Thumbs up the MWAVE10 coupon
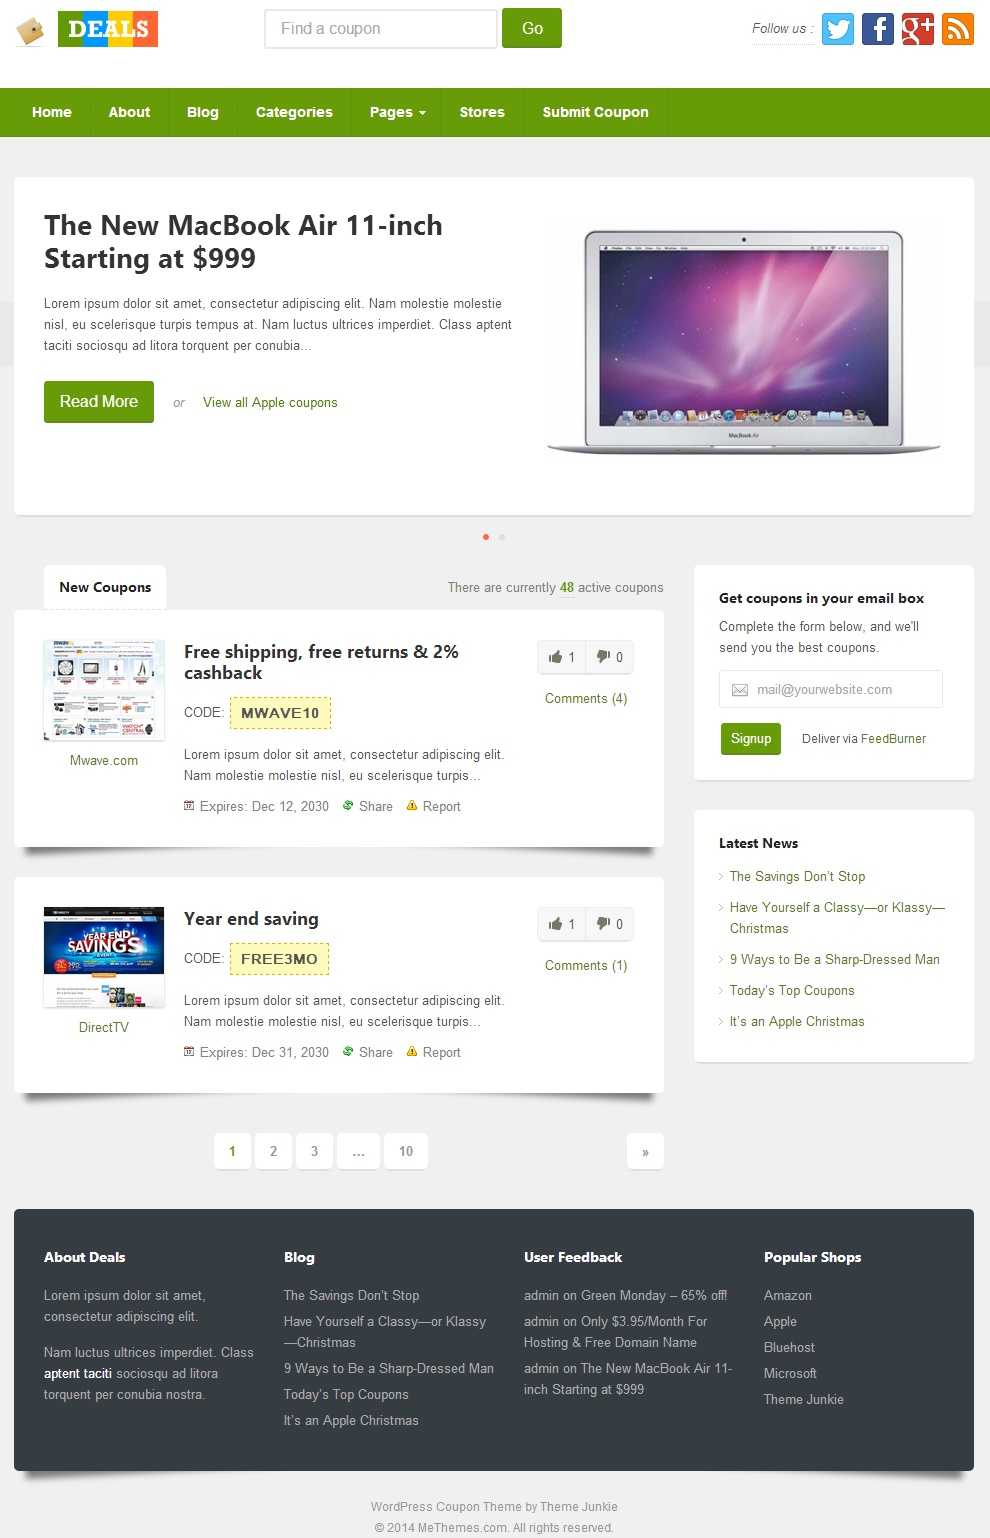The height and width of the screenshot is (1538, 990). [x=561, y=657]
